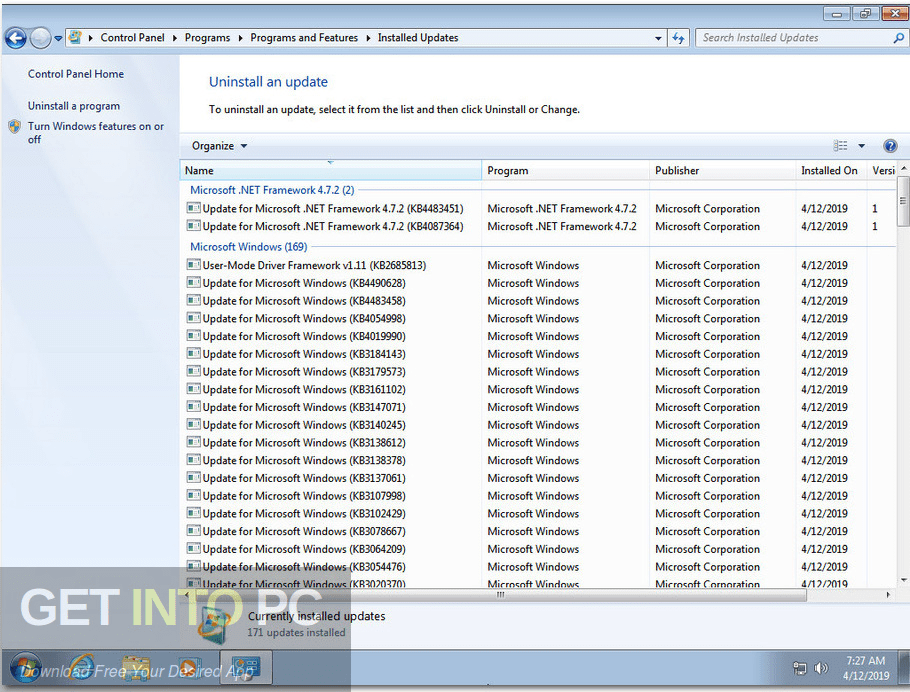Click the volume speaker tray icon
This screenshot has width=910, height=692.
click(821, 669)
